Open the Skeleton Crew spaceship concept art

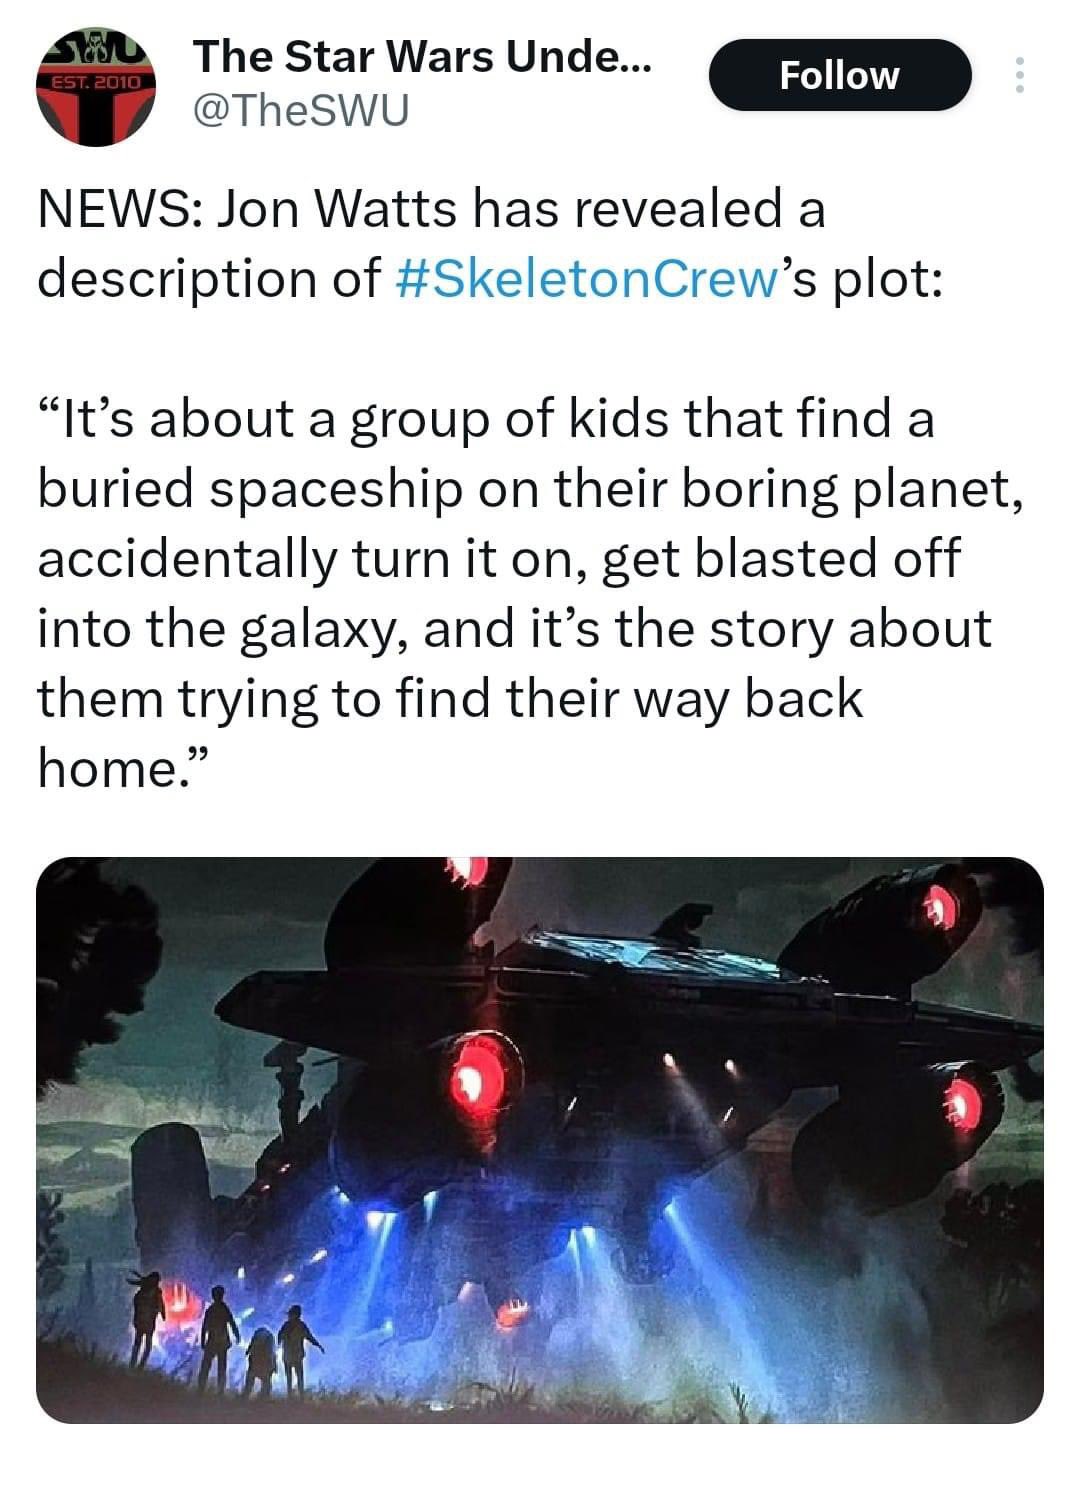(x=540, y=1140)
